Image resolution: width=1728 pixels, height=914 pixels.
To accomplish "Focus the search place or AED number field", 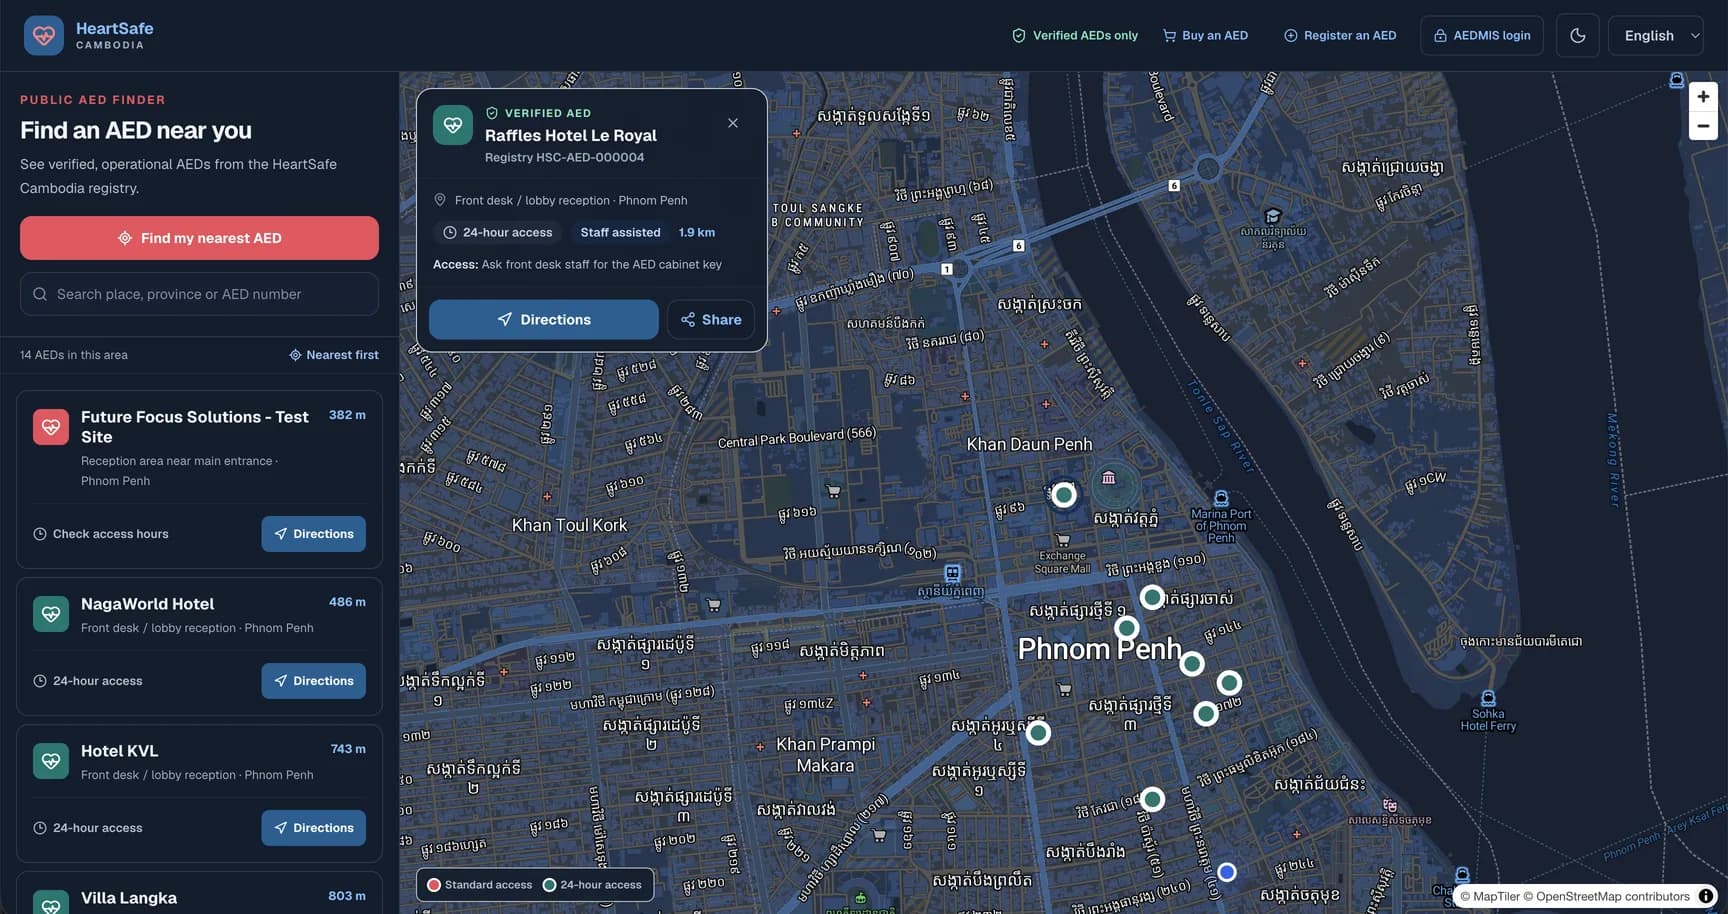I will click(199, 294).
